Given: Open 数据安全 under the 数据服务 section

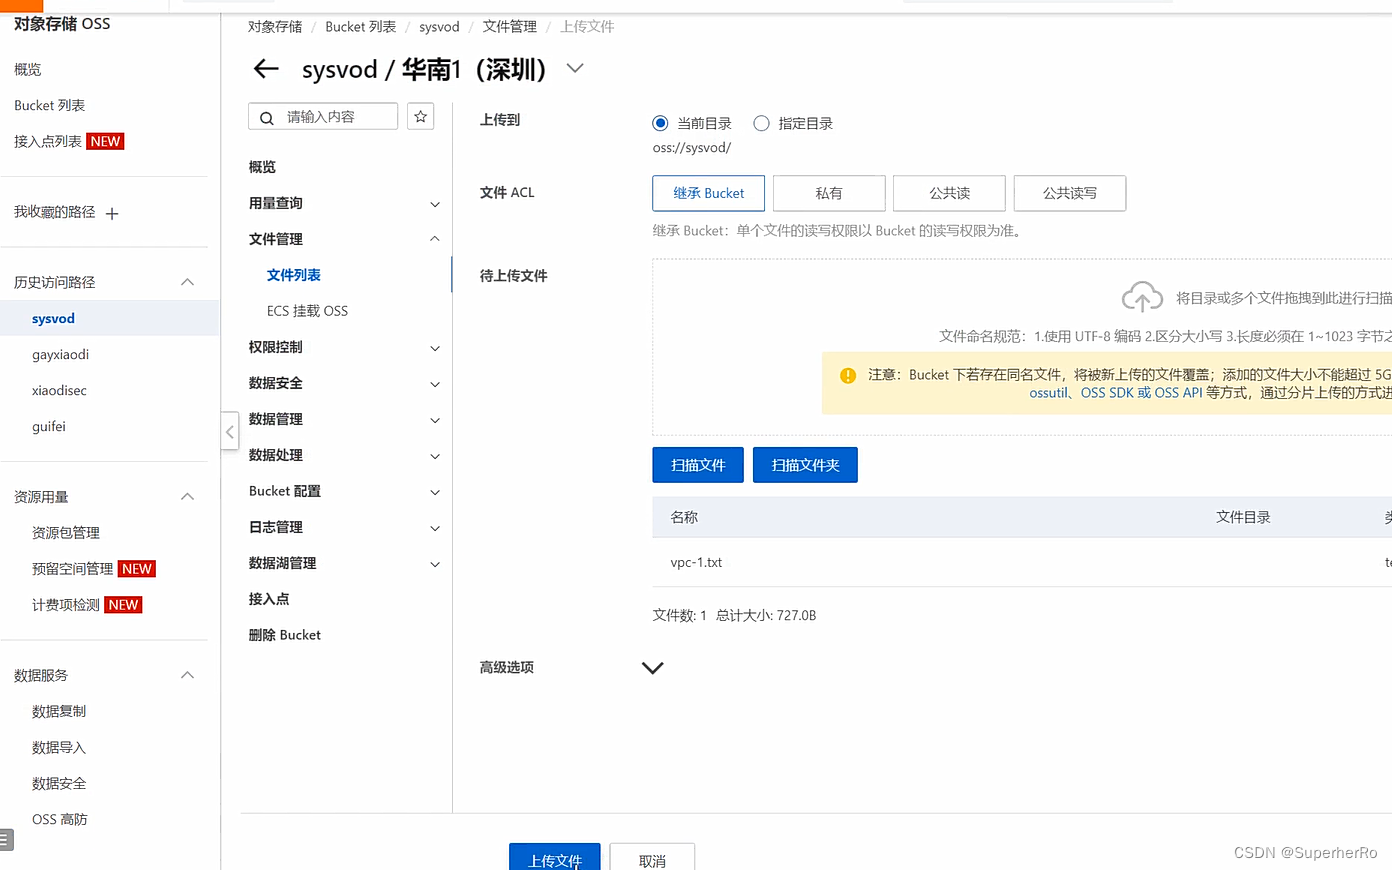Looking at the screenshot, I should [59, 783].
